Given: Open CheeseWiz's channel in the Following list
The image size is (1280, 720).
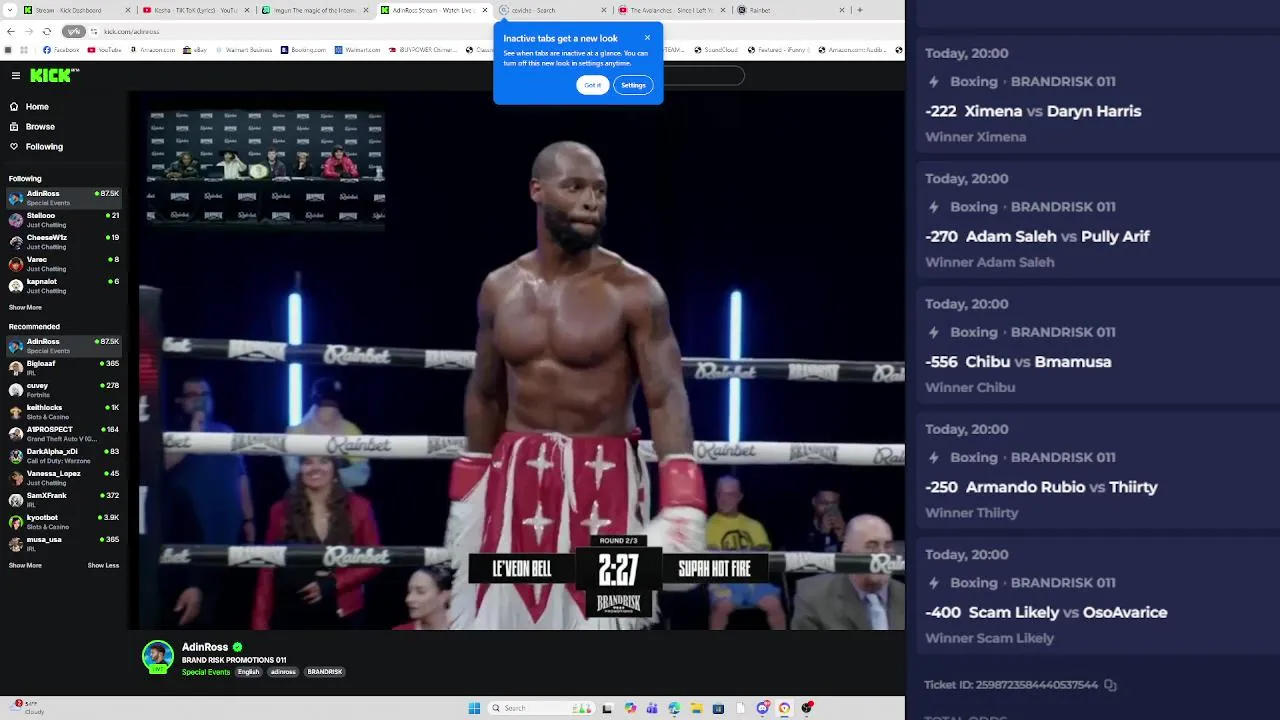Looking at the screenshot, I should (x=64, y=241).
